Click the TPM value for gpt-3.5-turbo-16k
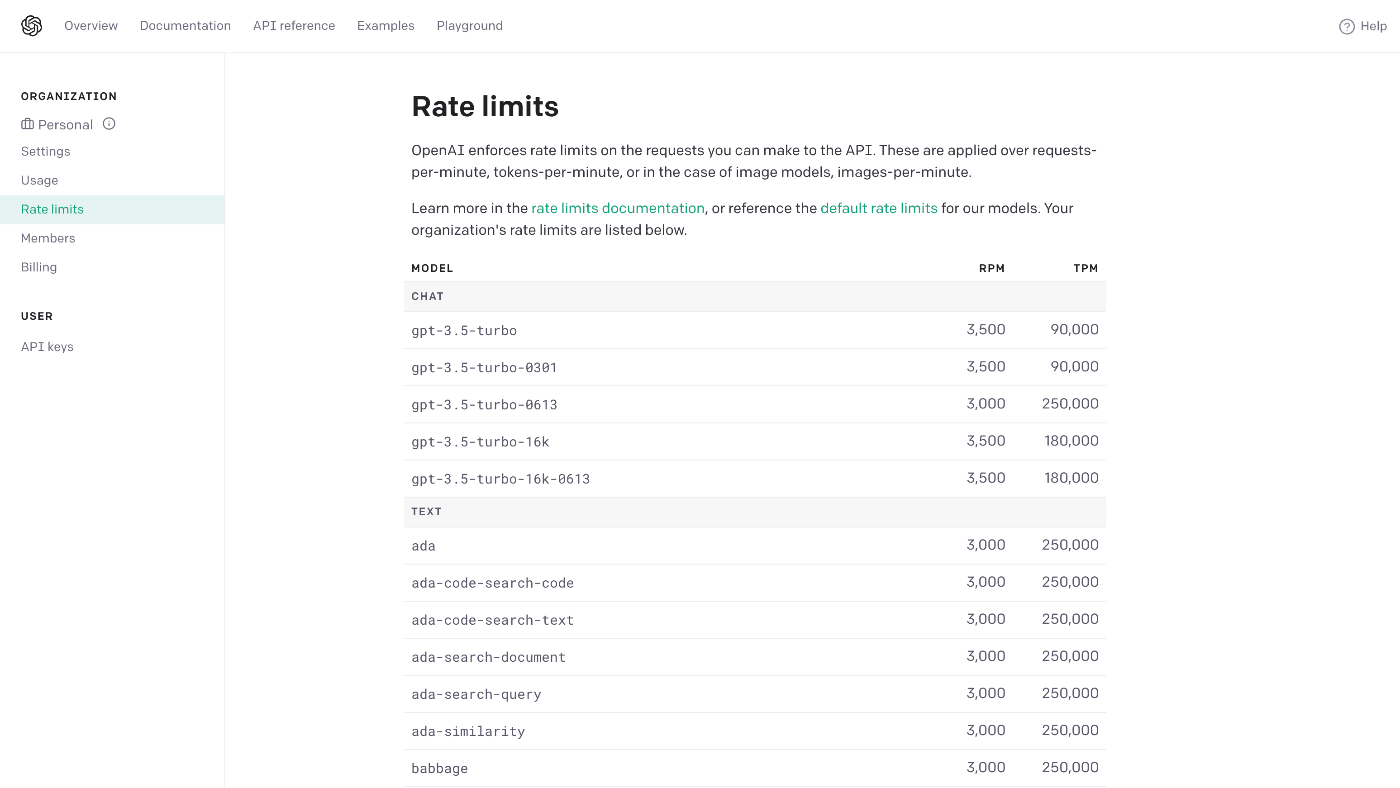 click(1072, 441)
